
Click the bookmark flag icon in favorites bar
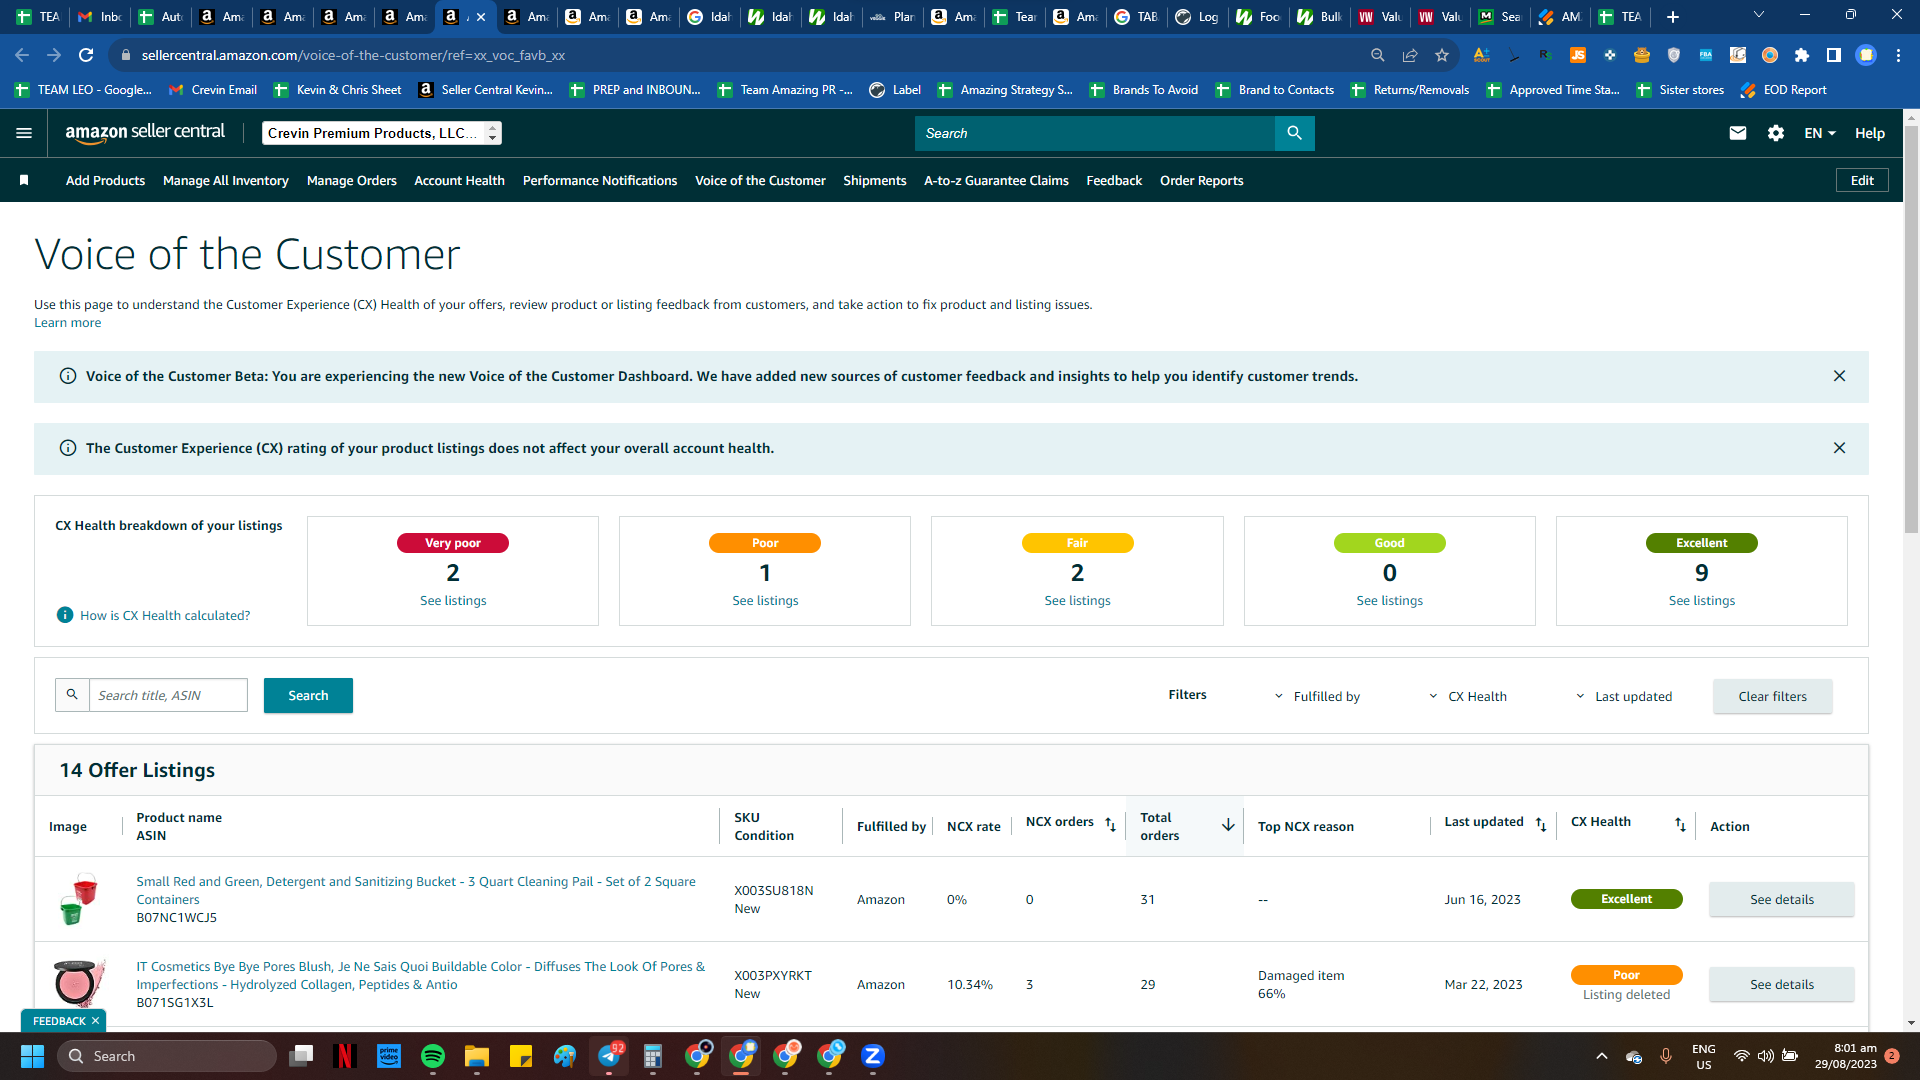click(24, 180)
